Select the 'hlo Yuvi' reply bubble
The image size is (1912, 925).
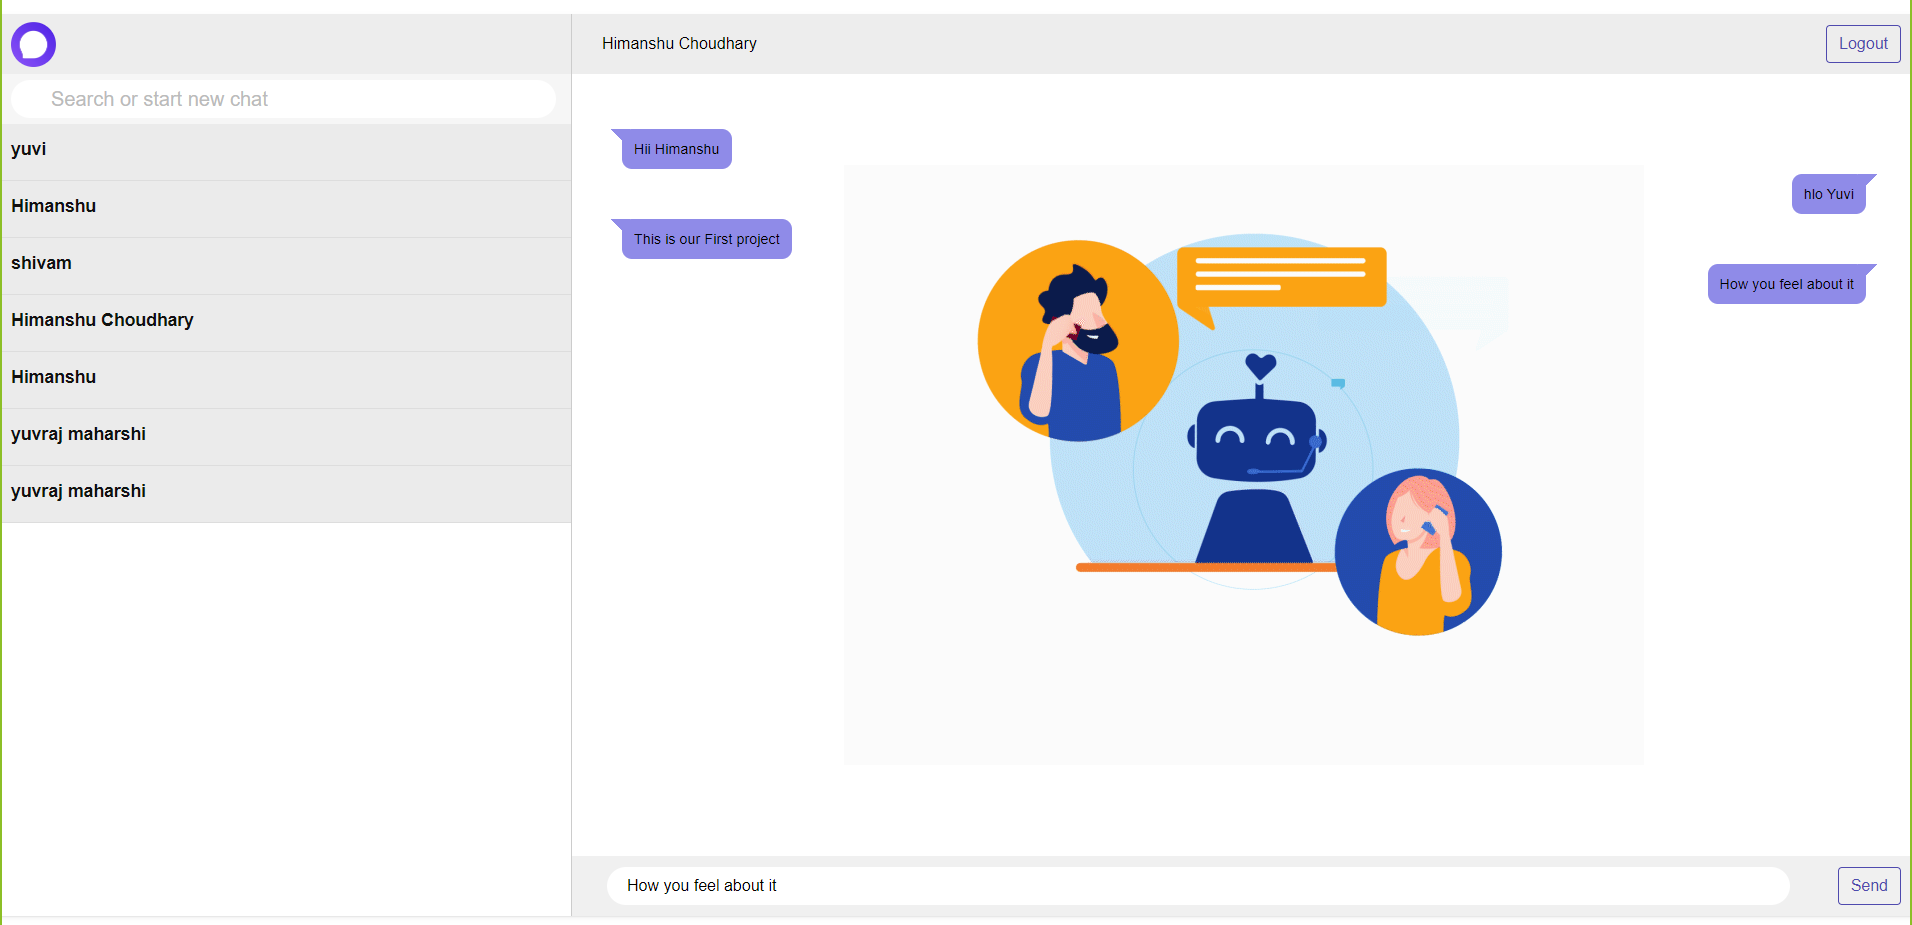[x=1828, y=194]
